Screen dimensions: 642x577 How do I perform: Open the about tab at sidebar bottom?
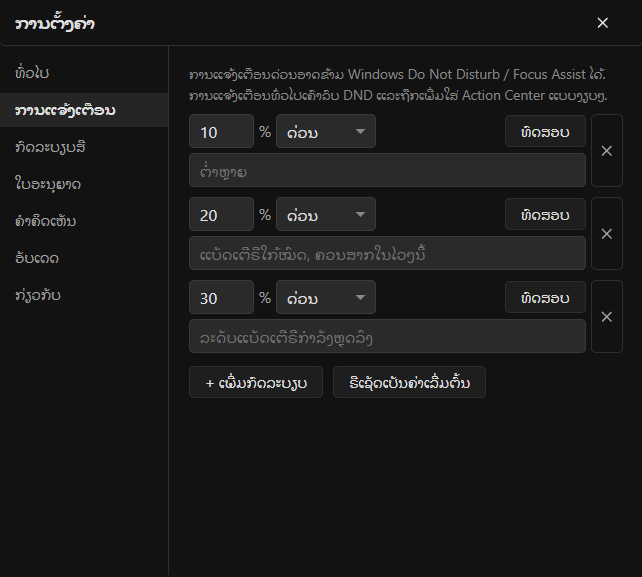tap(84, 295)
